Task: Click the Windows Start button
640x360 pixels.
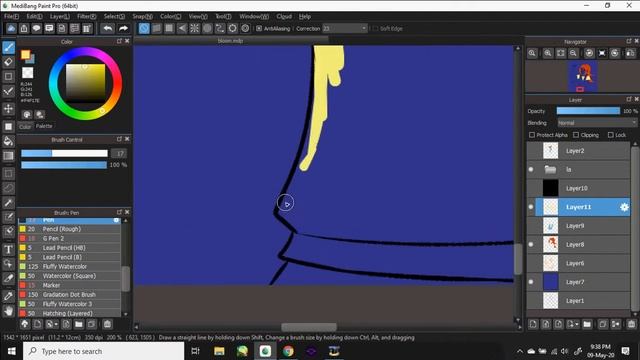Action: click(x=11, y=351)
